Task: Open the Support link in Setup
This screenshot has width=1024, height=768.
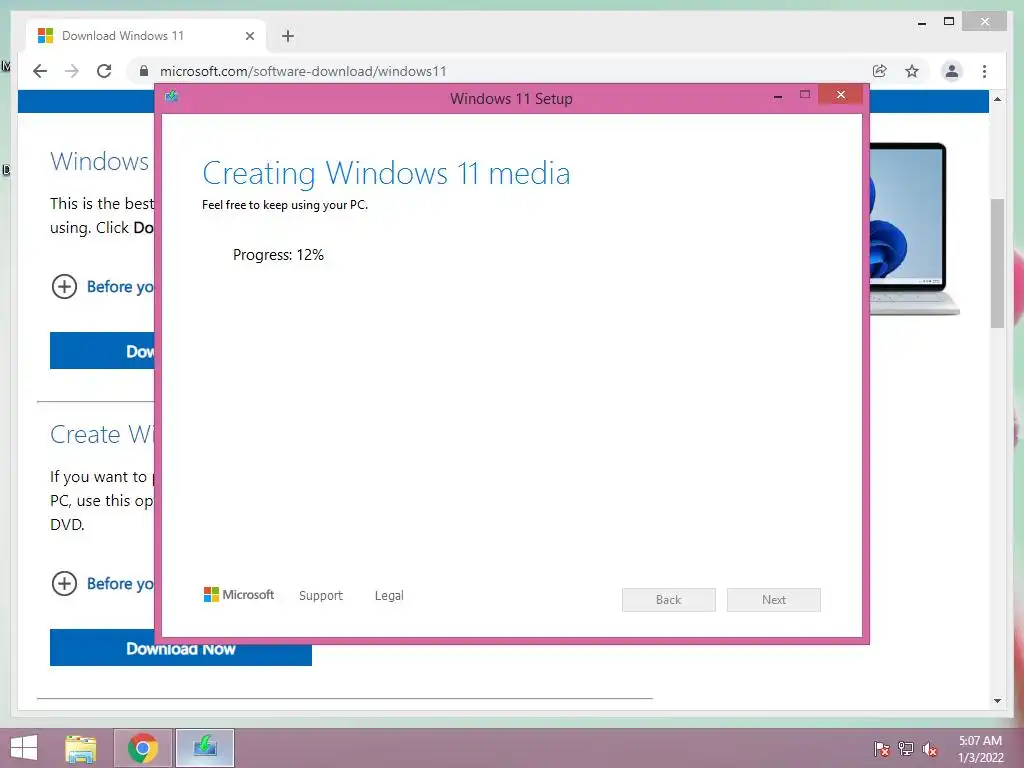Action: click(321, 596)
